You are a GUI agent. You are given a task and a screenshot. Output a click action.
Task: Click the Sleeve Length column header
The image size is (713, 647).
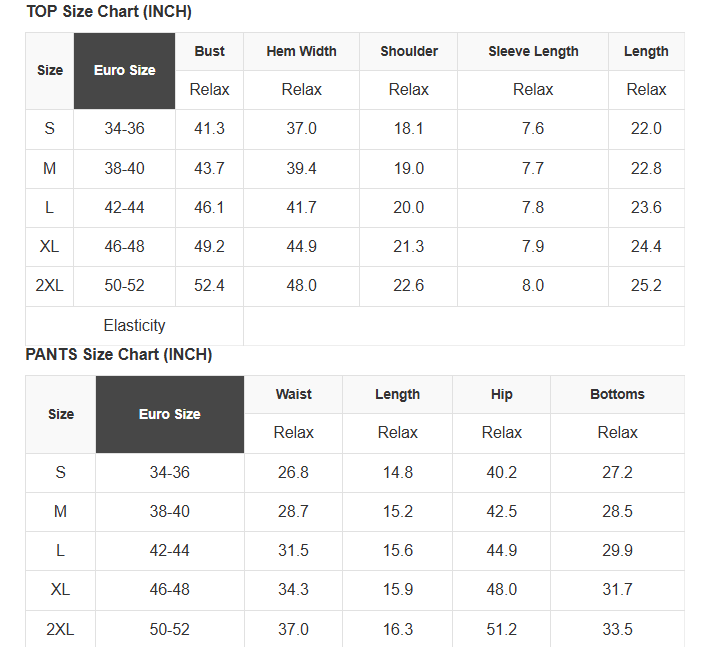[x=532, y=51]
